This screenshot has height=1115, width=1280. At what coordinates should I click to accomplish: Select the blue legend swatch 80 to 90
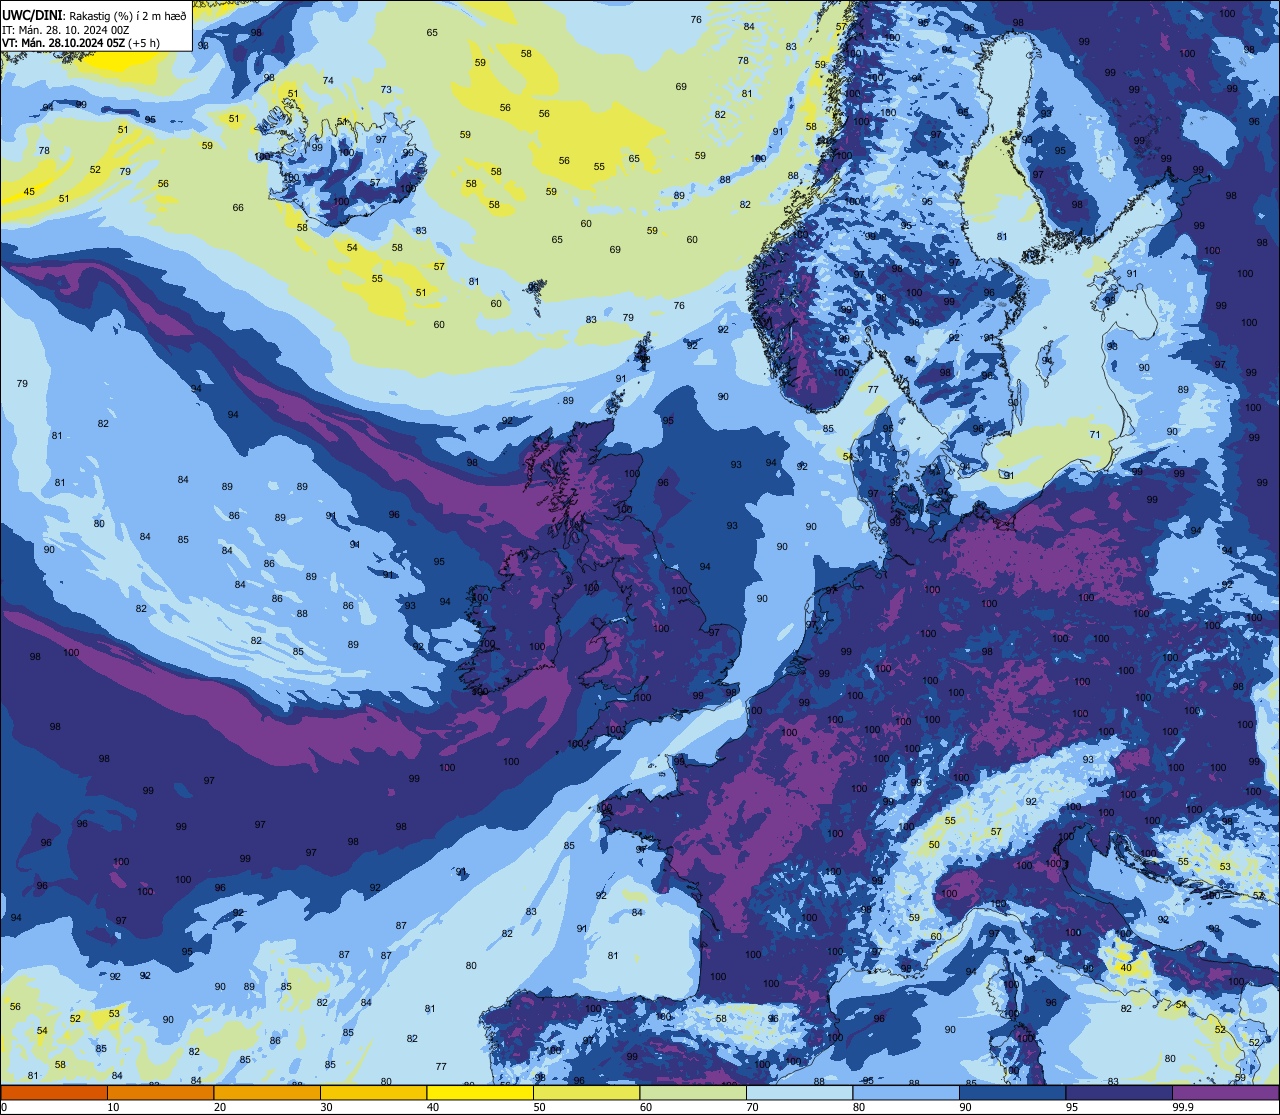[x=906, y=1092]
